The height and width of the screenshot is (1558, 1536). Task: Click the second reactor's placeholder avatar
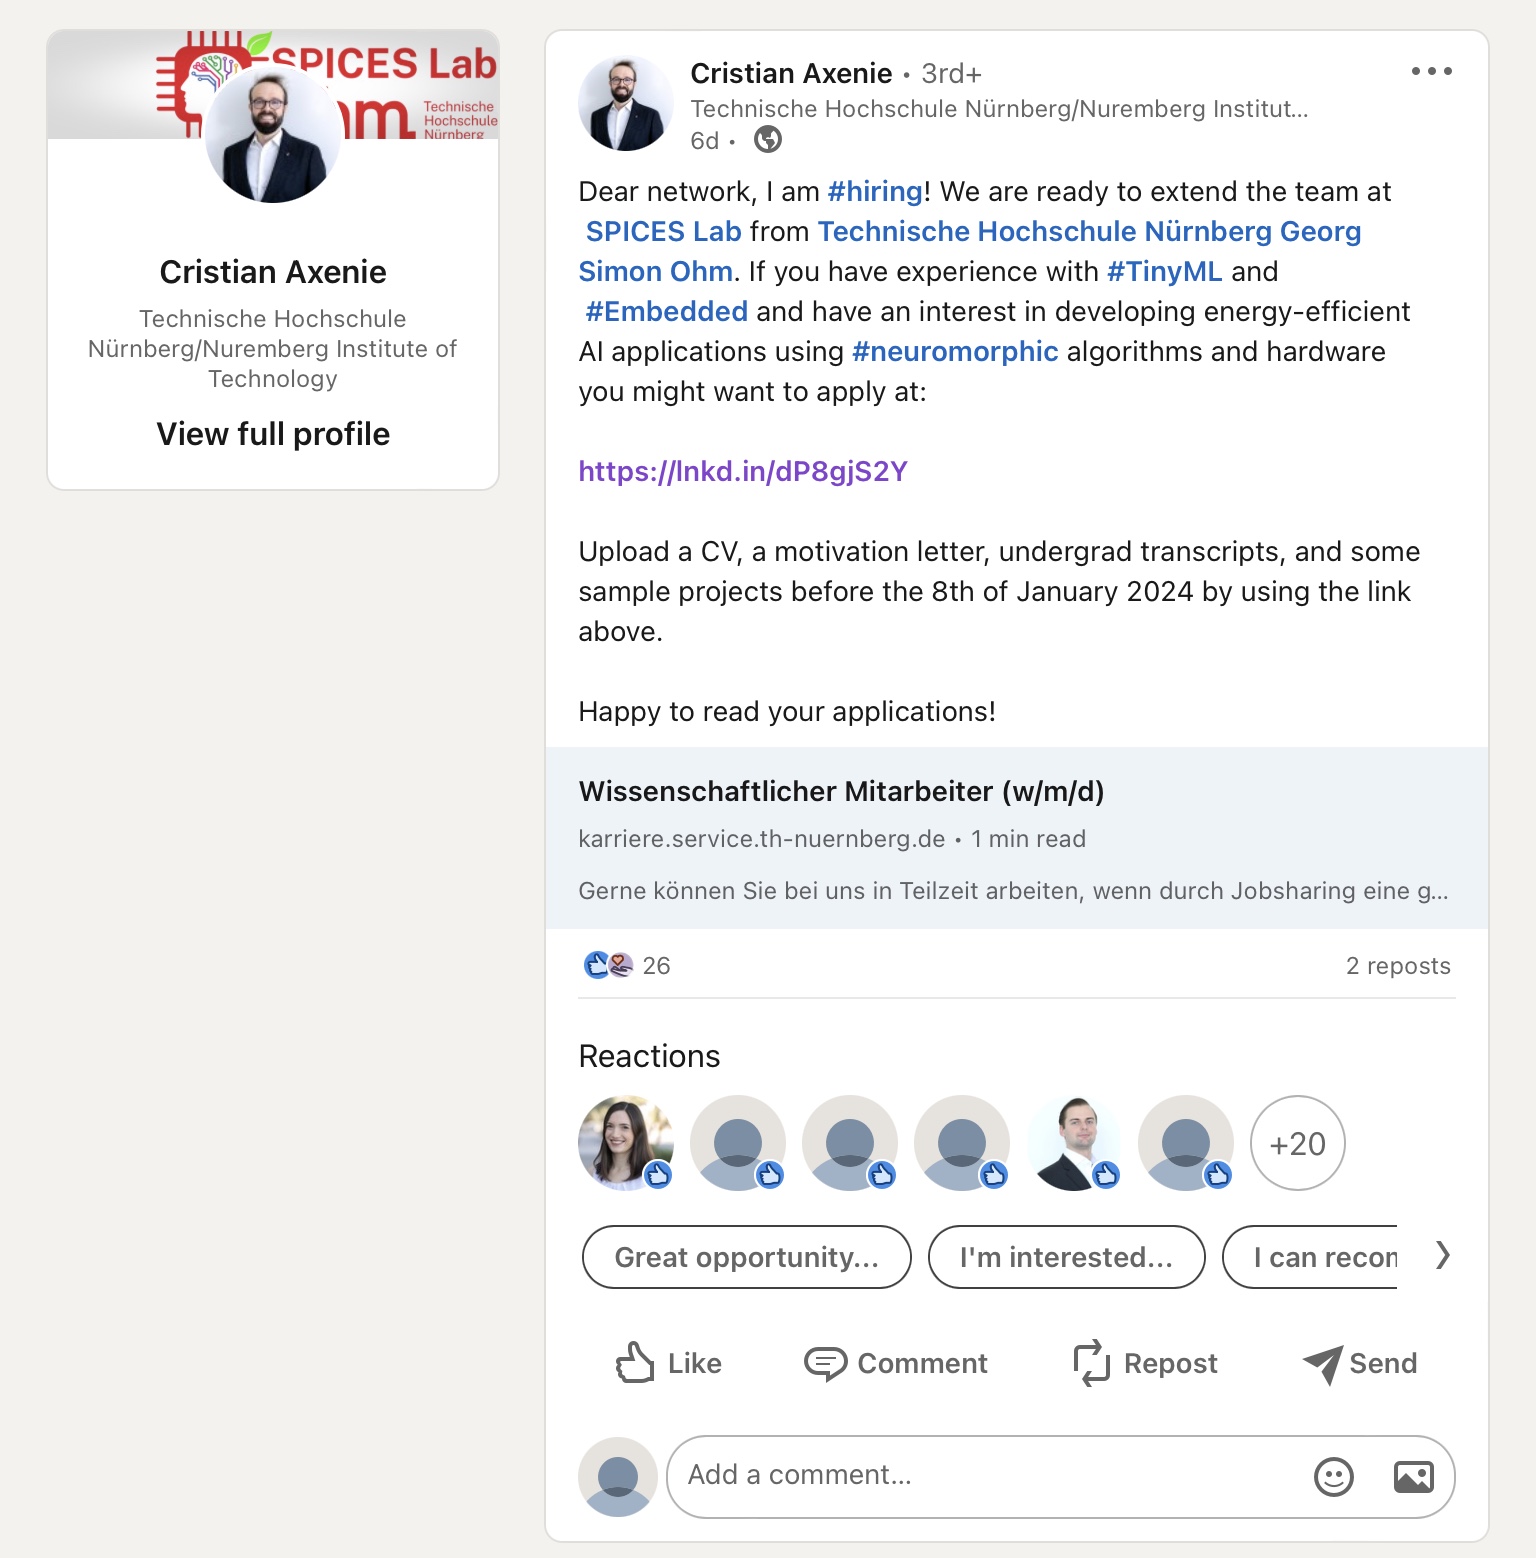[738, 1143]
